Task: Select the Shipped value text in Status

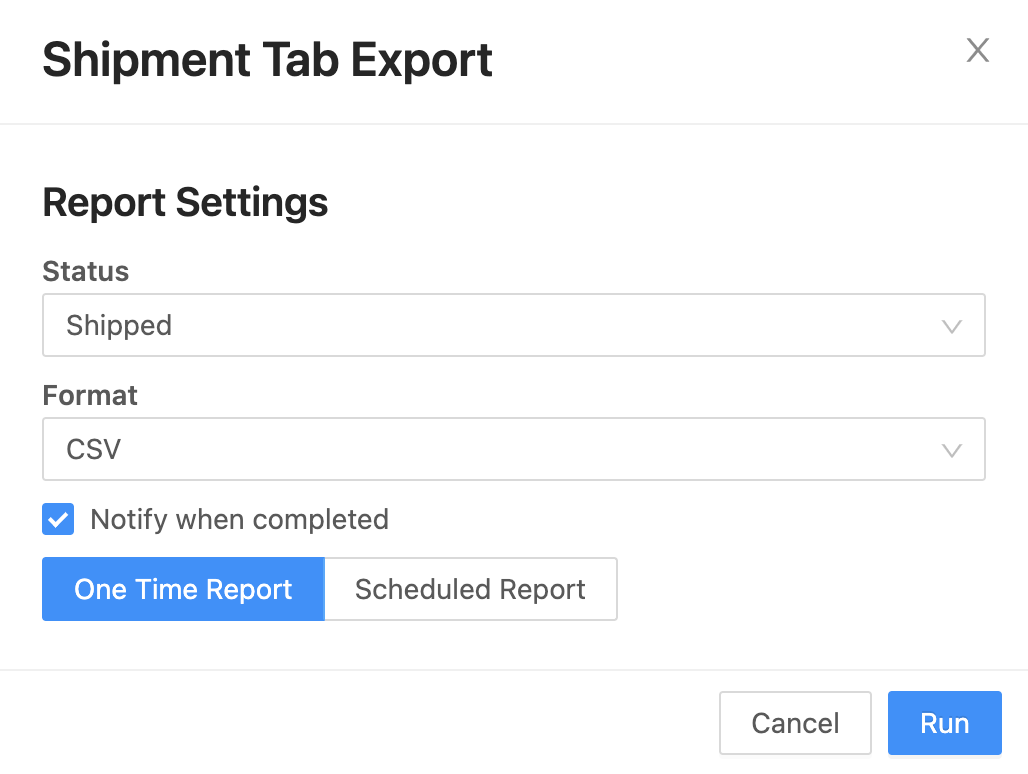Action: coord(119,326)
